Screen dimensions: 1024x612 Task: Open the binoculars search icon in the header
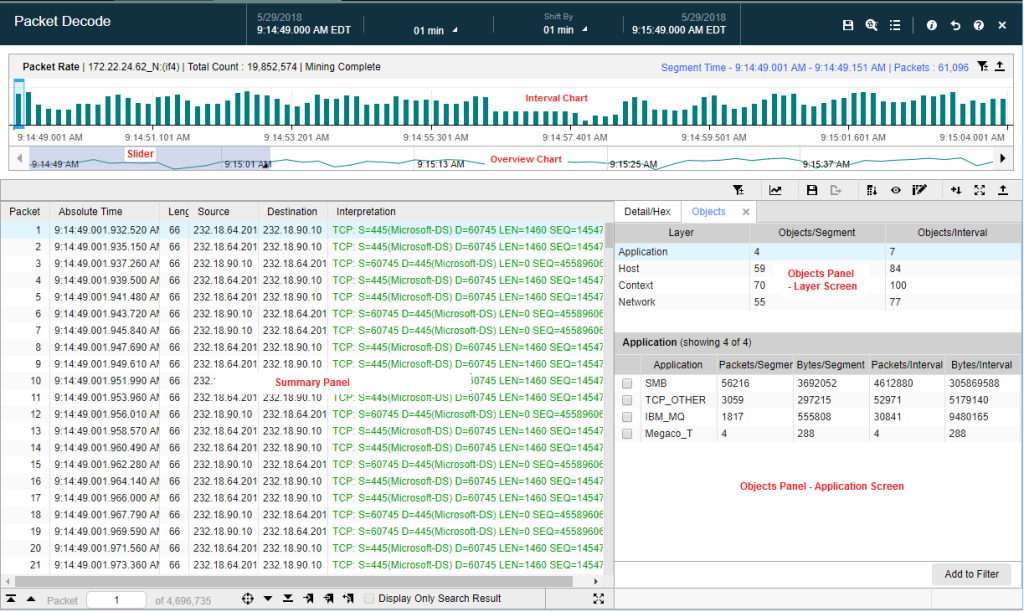[871, 25]
